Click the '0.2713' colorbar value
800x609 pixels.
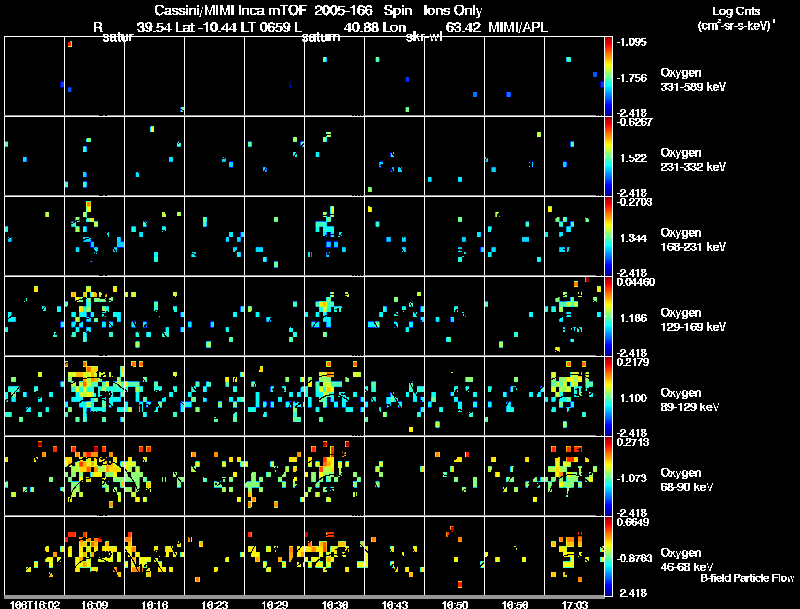[x=632, y=442]
